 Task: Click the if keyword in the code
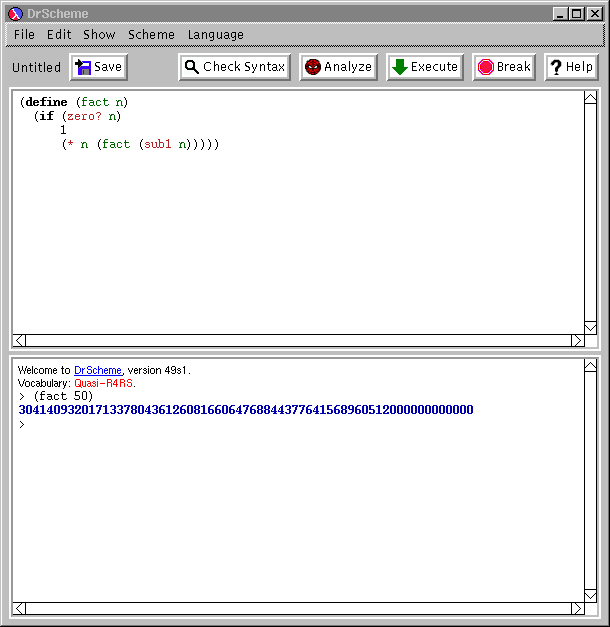(x=46, y=116)
